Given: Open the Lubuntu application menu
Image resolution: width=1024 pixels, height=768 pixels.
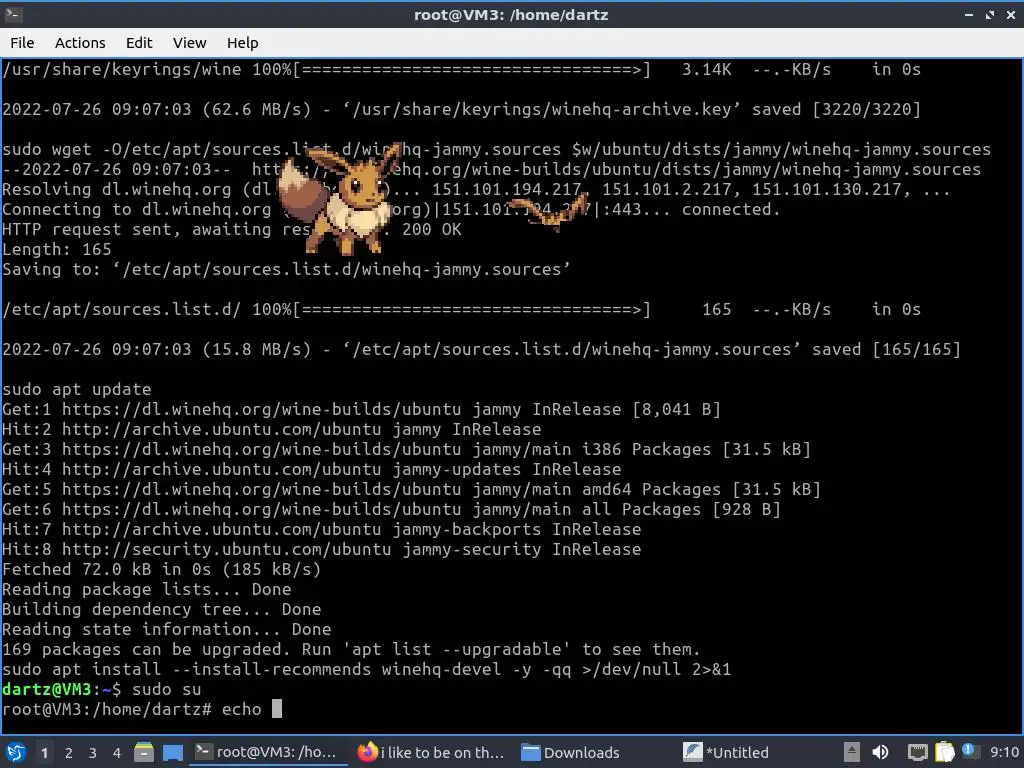Looking at the screenshot, I should coord(16,752).
